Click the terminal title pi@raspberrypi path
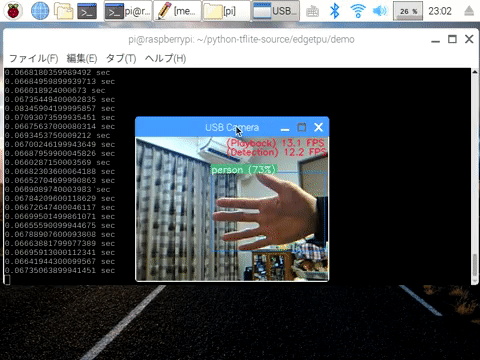This screenshot has height=360, width=480. pos(241,39)
